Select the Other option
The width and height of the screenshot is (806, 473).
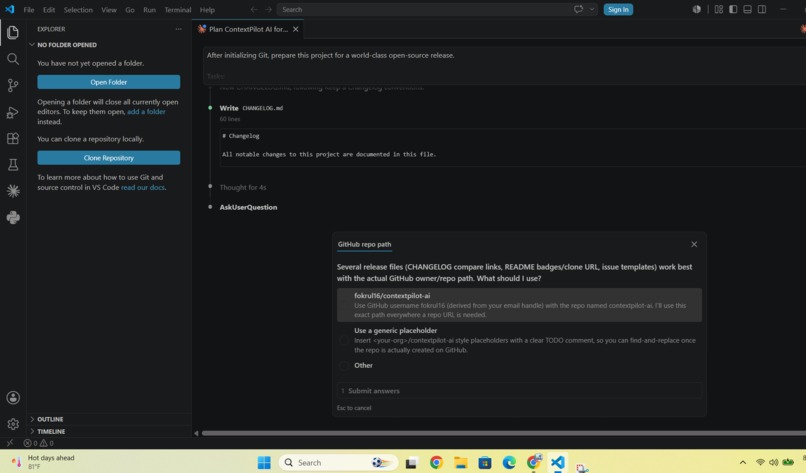pyautogui.click(x=519, y=366)
